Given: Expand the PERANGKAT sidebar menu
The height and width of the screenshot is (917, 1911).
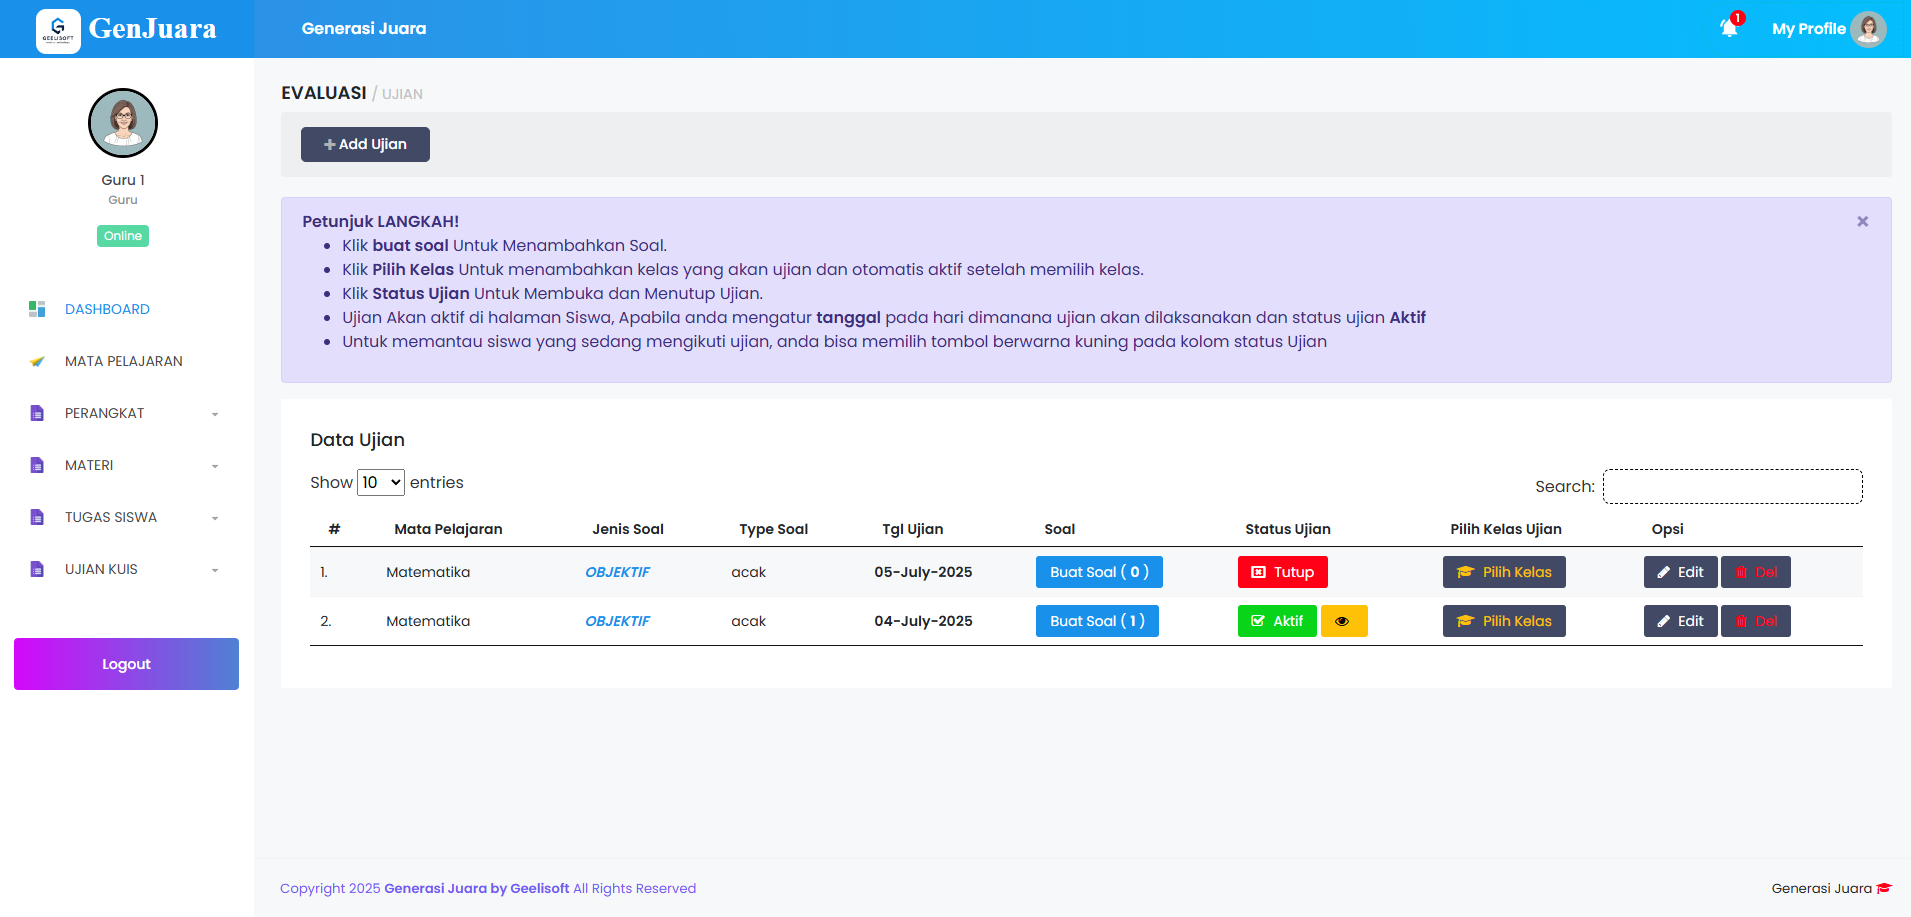Looking at the screenshot, I should point(105,413).
